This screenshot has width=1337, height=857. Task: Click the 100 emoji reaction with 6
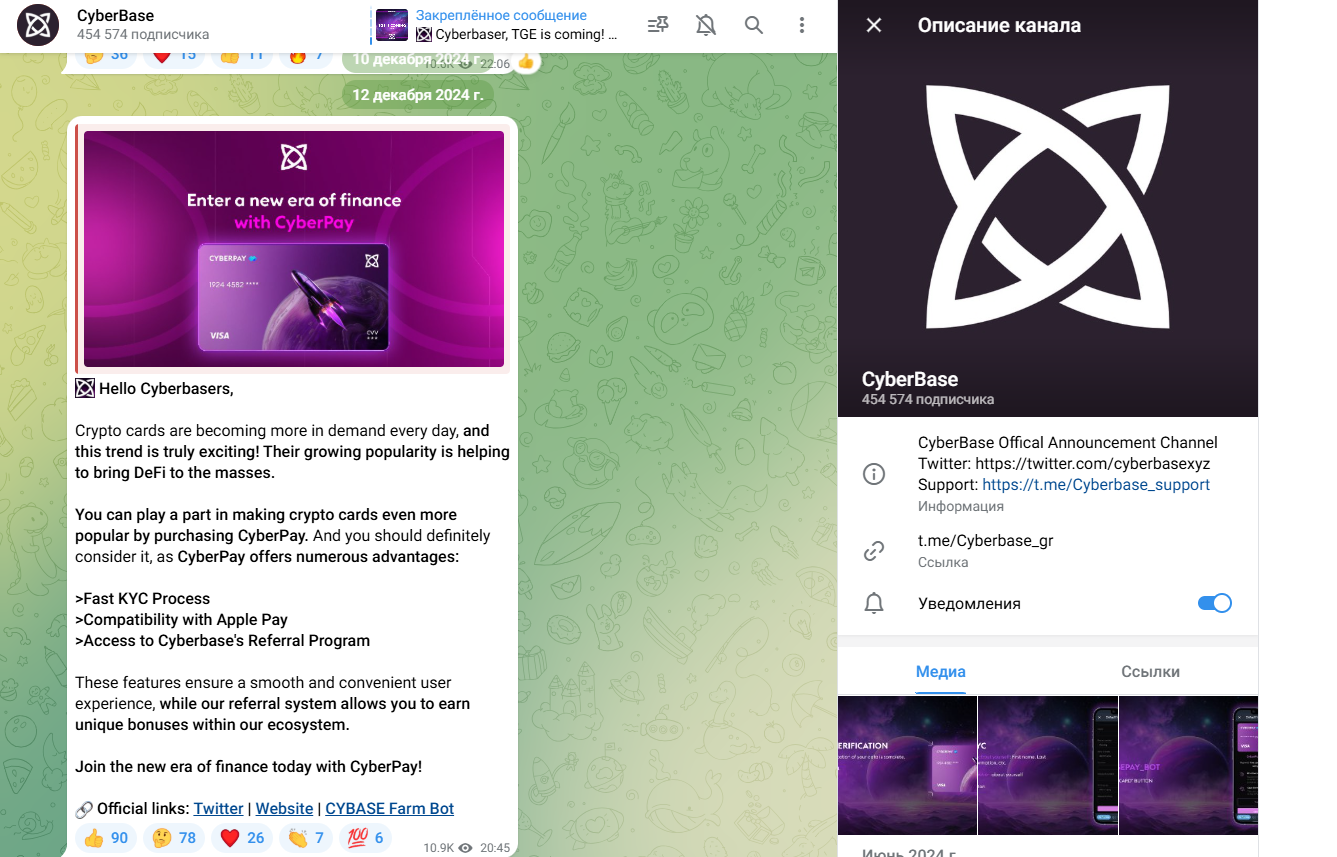(x=366, y=838)
